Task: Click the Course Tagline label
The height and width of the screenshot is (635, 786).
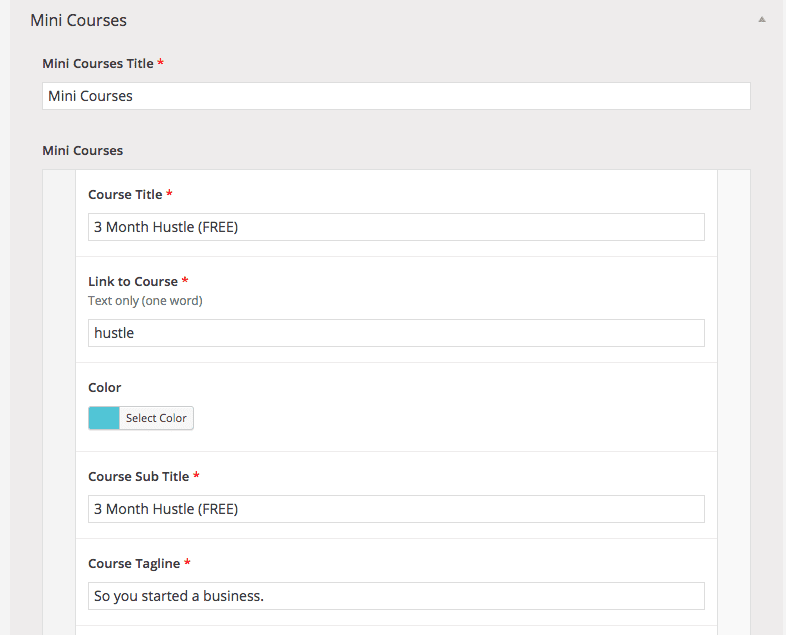Action: (x=134, y=564)
